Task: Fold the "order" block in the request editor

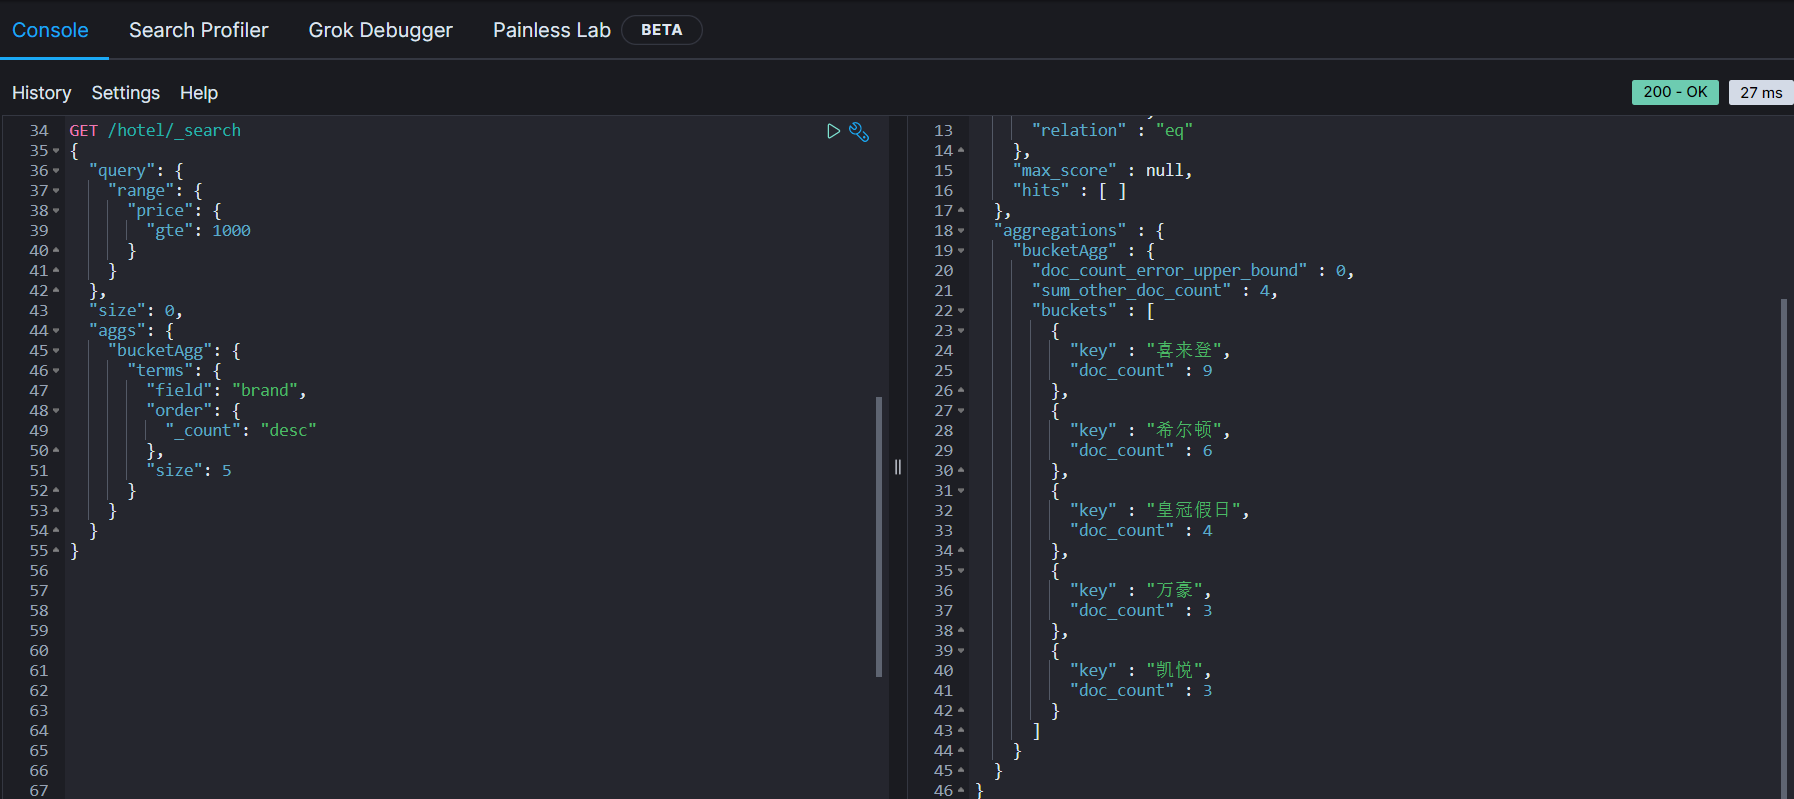Action: pyautogui.click(x=56, y=411)
